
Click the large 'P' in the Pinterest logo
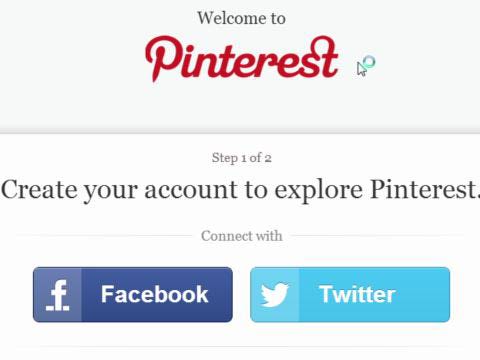(163, 58)
